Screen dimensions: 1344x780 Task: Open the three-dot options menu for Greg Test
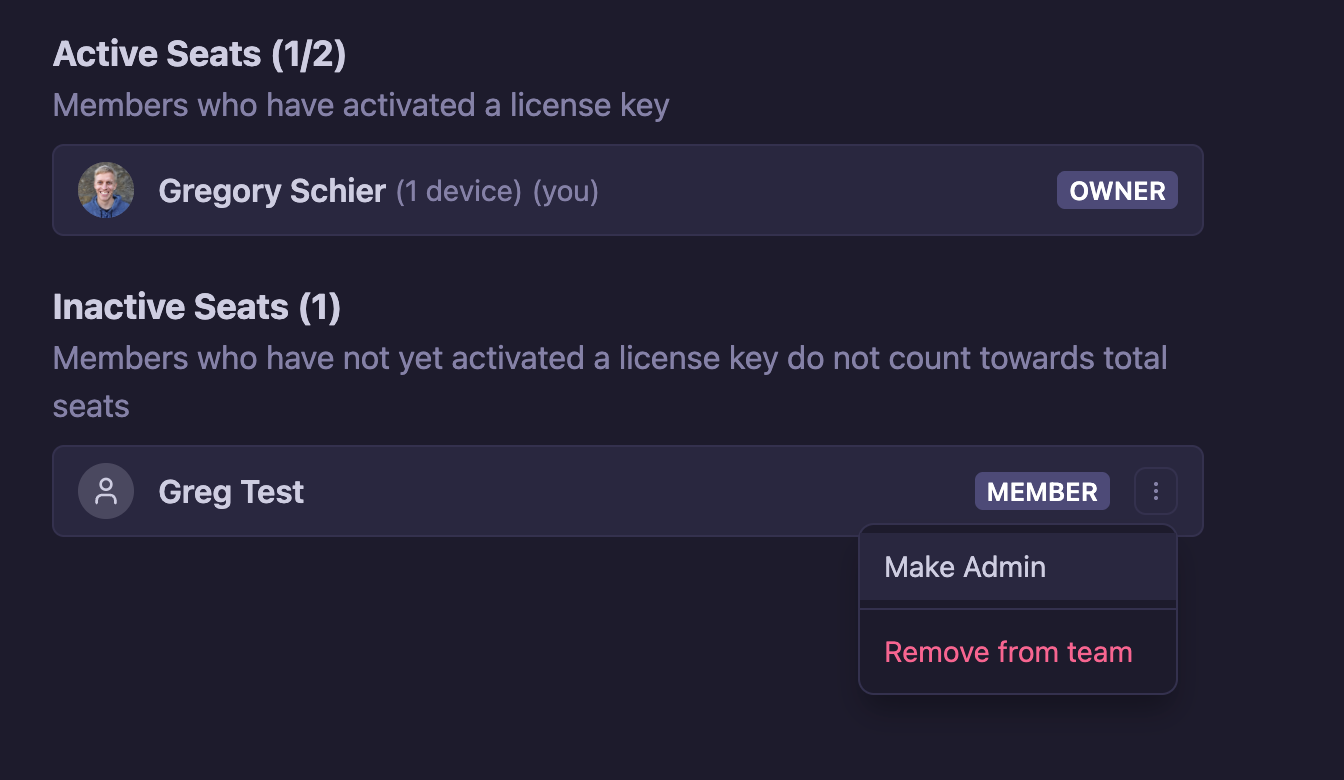point(1156,491)
